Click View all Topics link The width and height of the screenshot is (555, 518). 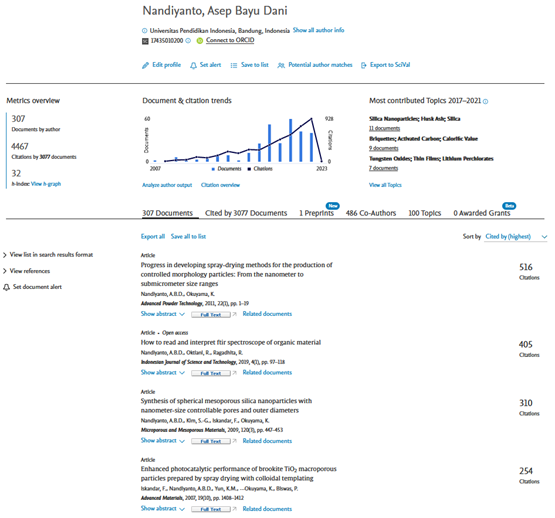[385, 185]
